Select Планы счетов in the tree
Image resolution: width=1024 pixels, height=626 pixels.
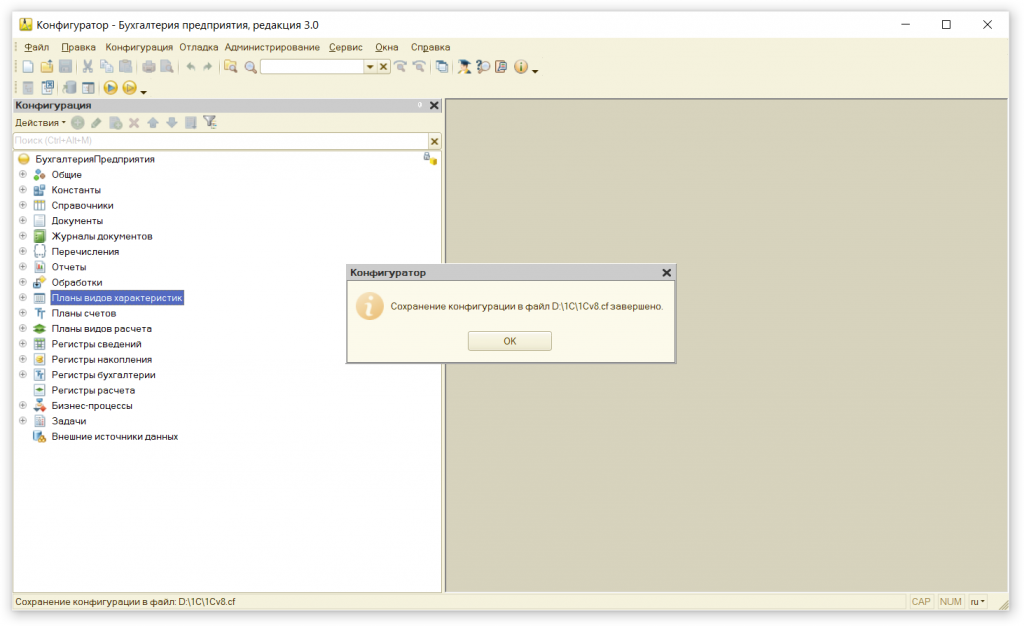[x=84, y=313]
